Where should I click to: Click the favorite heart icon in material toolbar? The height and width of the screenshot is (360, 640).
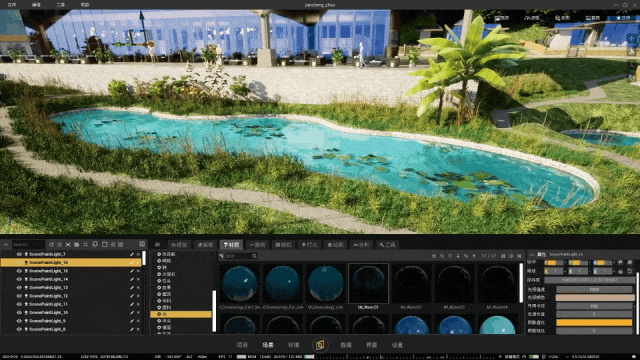[449, 256]
